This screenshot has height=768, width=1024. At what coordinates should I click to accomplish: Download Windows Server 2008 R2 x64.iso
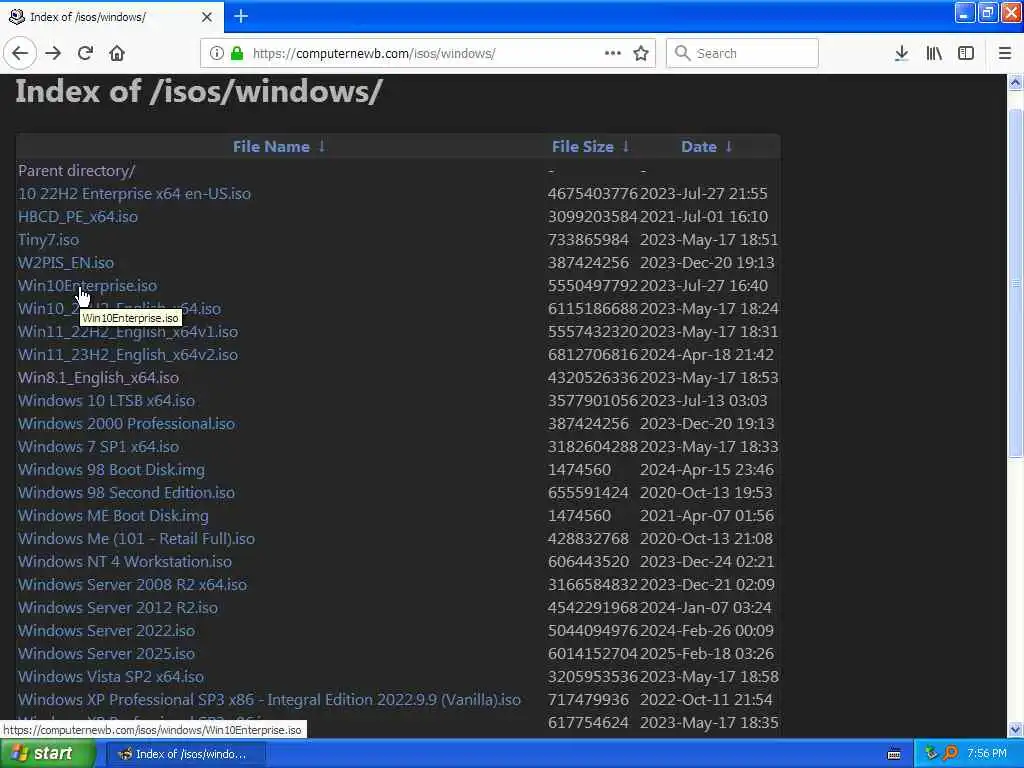point(132,584)
